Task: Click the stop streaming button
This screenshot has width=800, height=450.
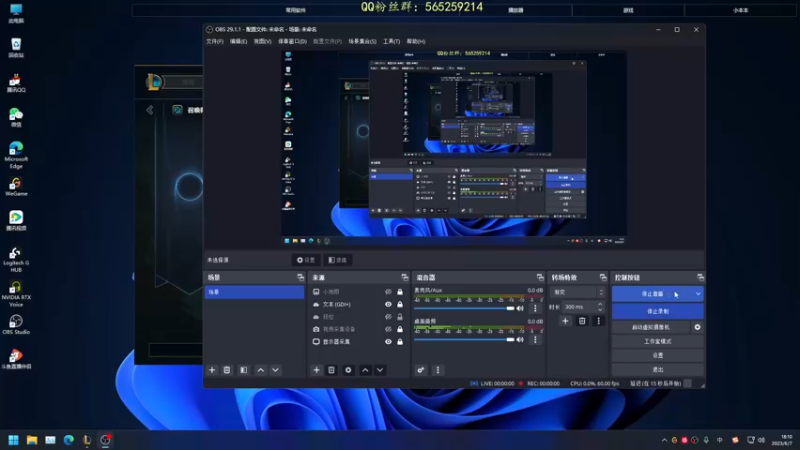Action: click(x=652, y=294)
